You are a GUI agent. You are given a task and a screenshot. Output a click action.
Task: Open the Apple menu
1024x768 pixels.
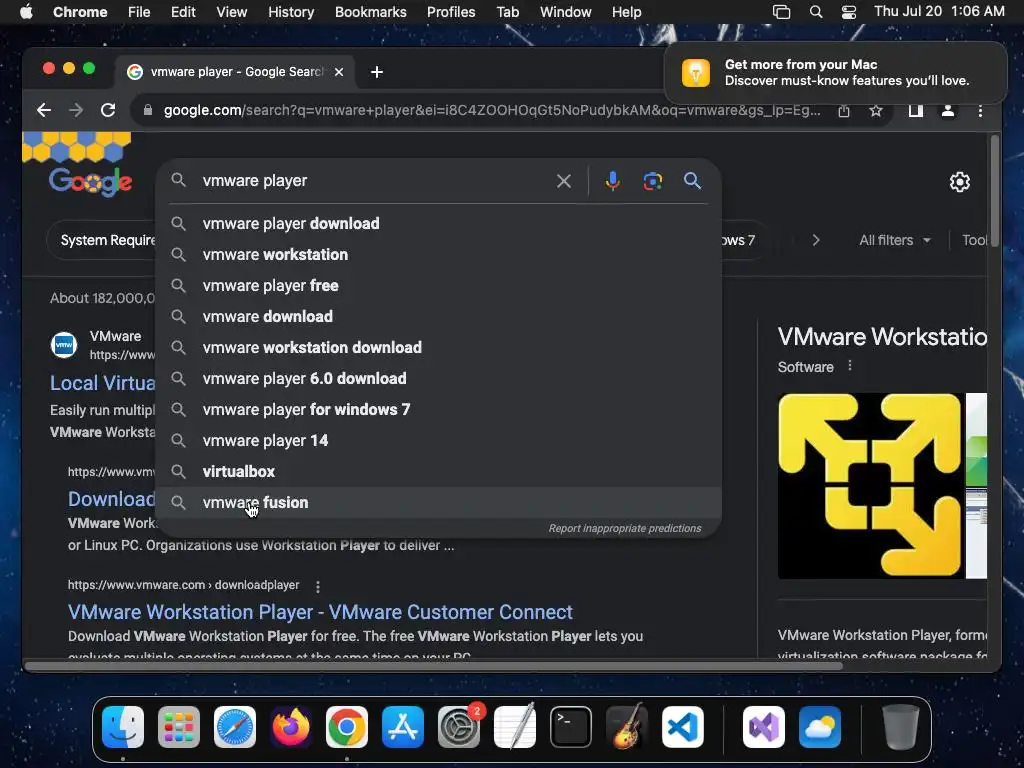tap(26, 12)
